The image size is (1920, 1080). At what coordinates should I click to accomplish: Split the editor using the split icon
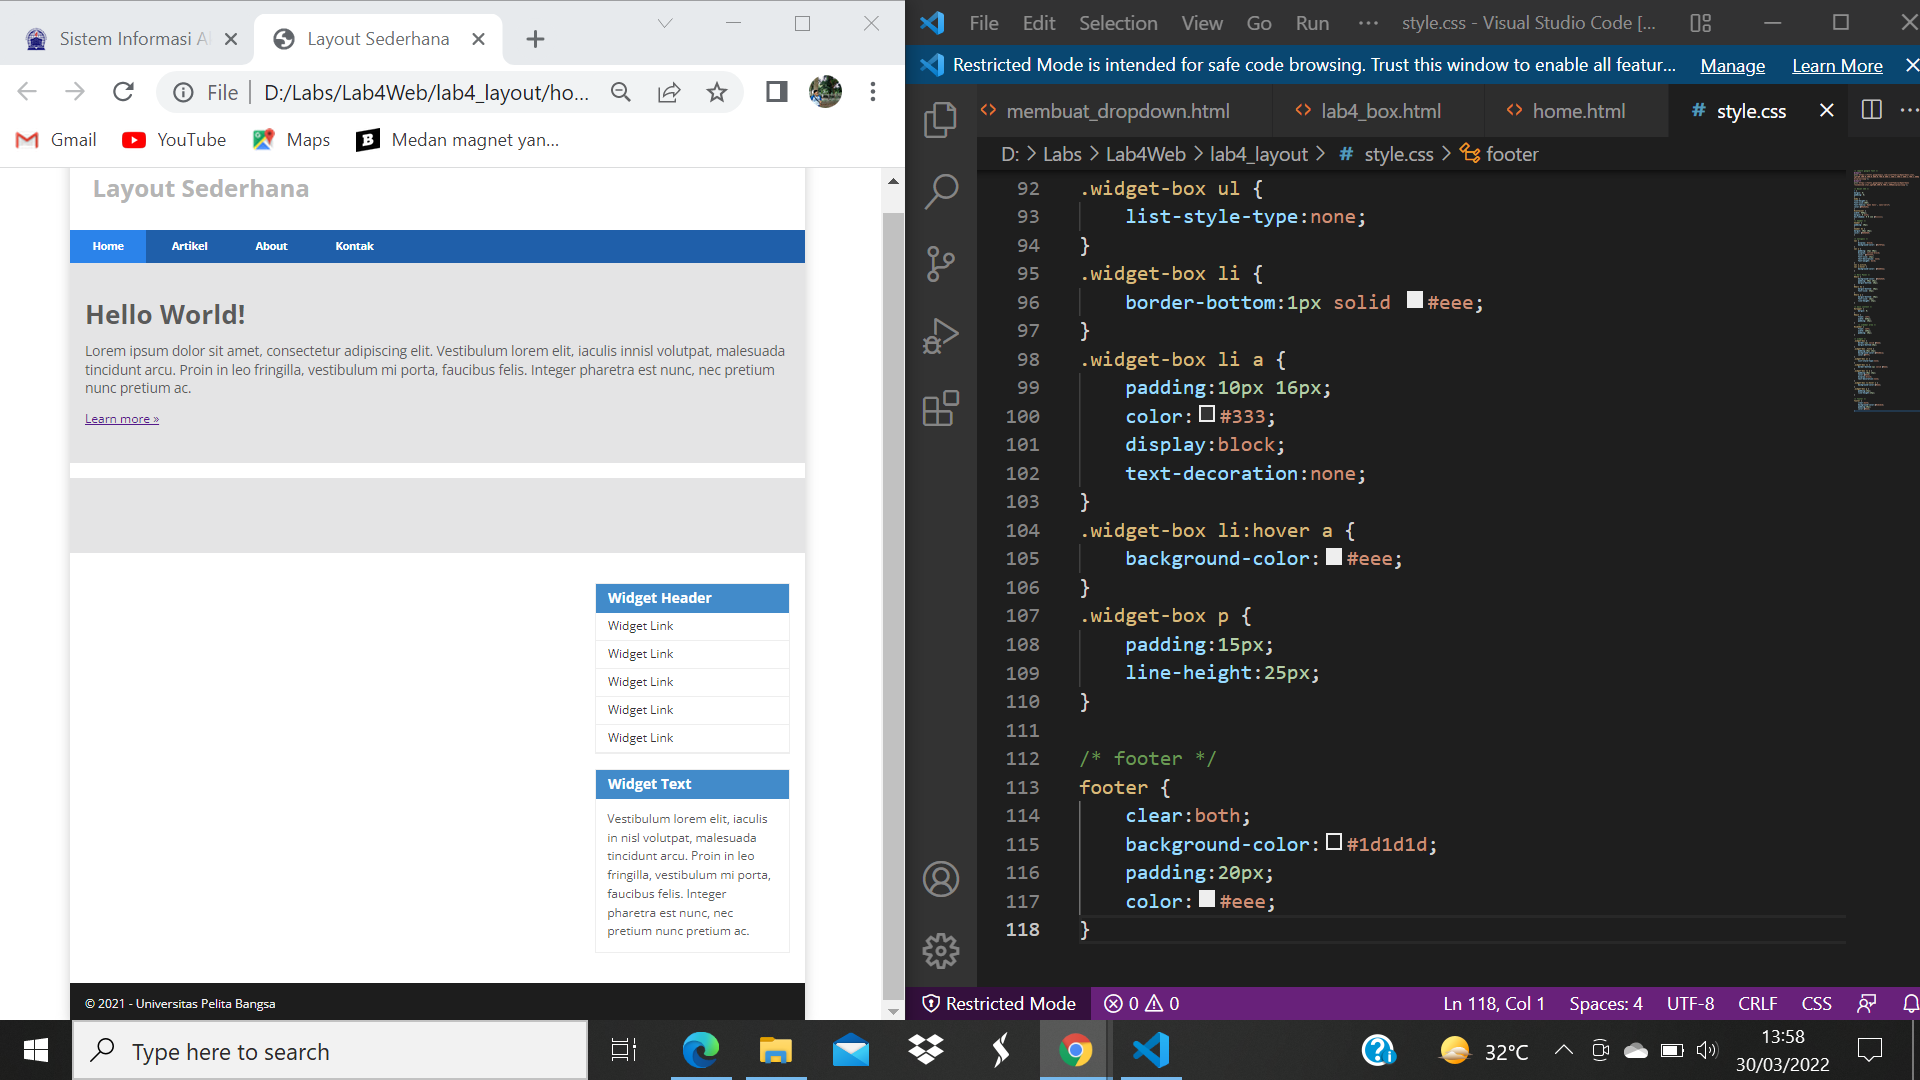coord(1871,110)
